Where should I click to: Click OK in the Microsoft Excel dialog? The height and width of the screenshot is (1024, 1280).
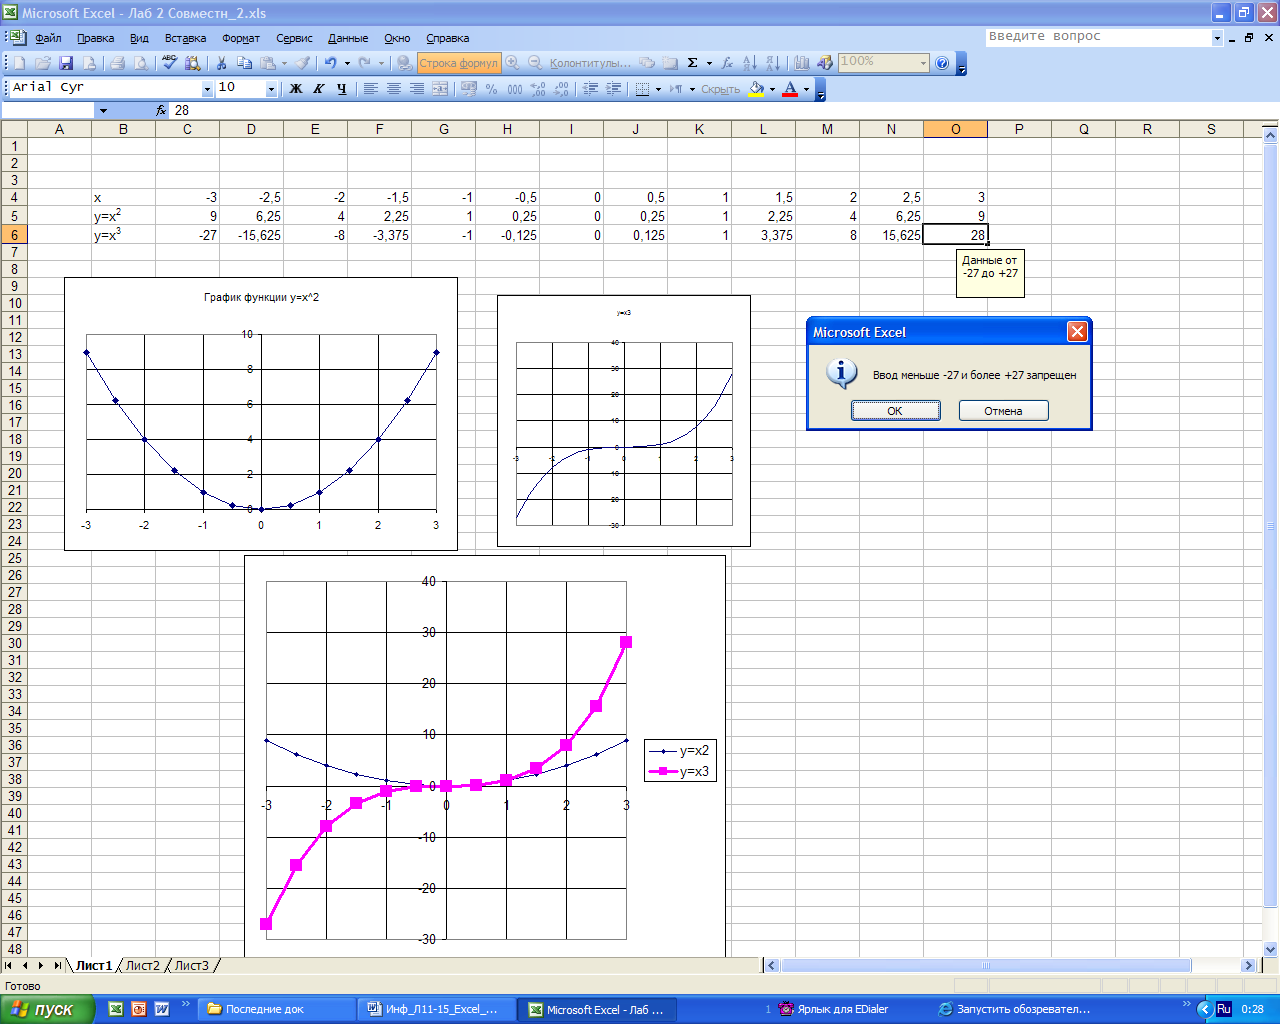(x=895, y=411)
